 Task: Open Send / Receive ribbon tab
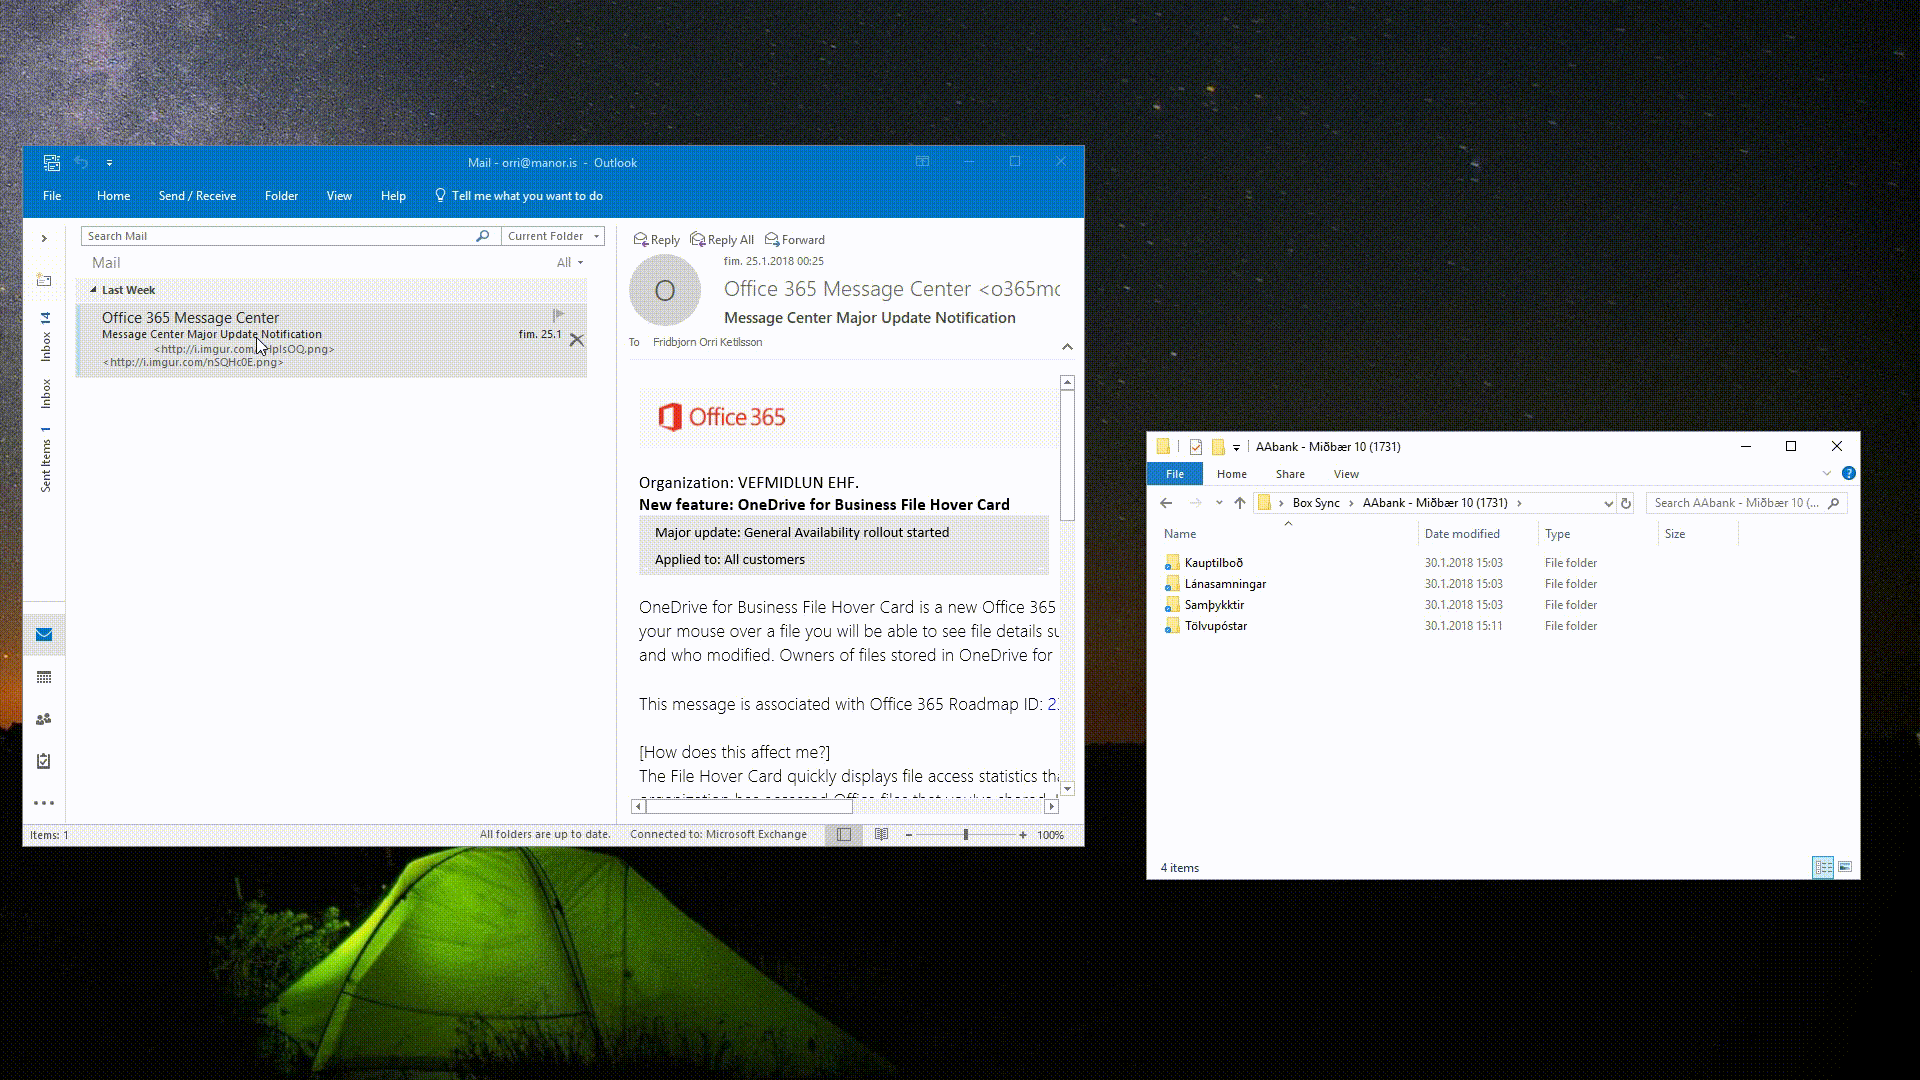[197, 196]
